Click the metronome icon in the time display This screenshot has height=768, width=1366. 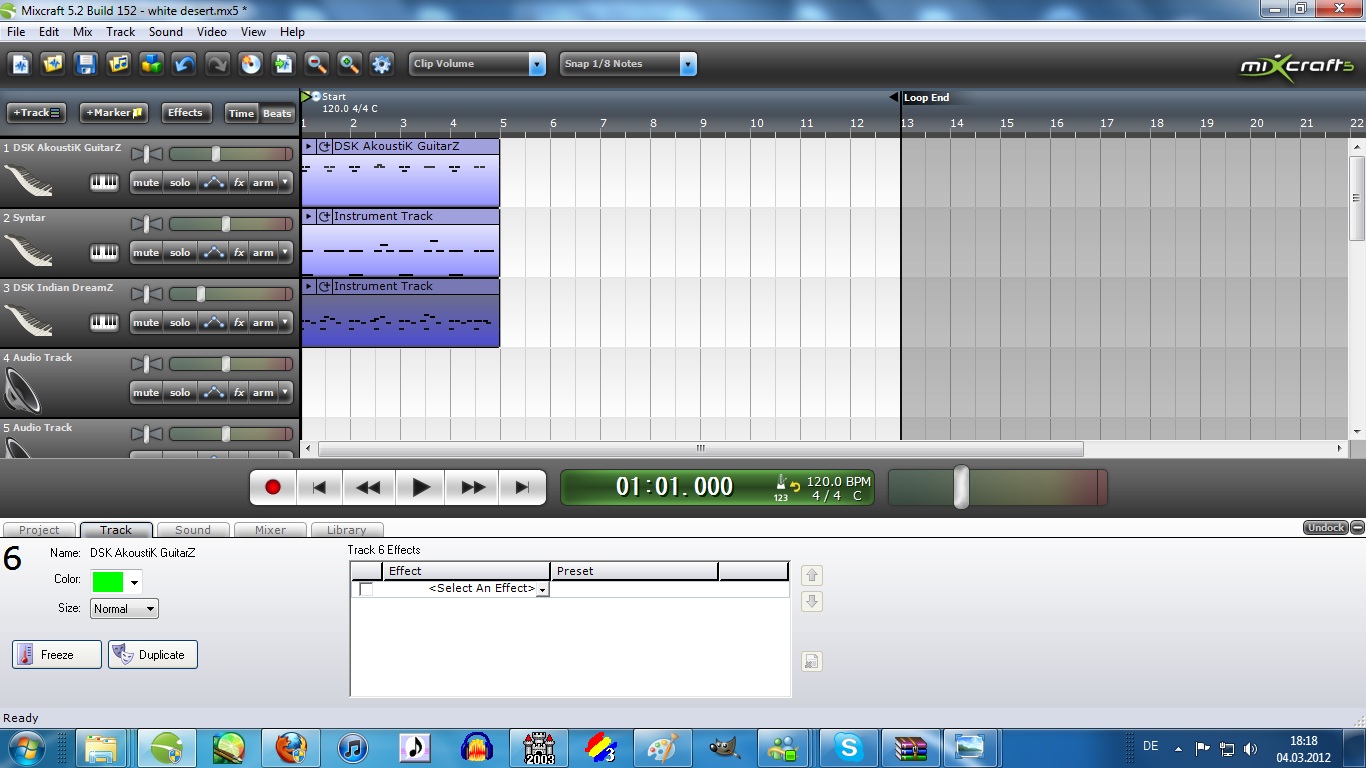coord(781,484)
